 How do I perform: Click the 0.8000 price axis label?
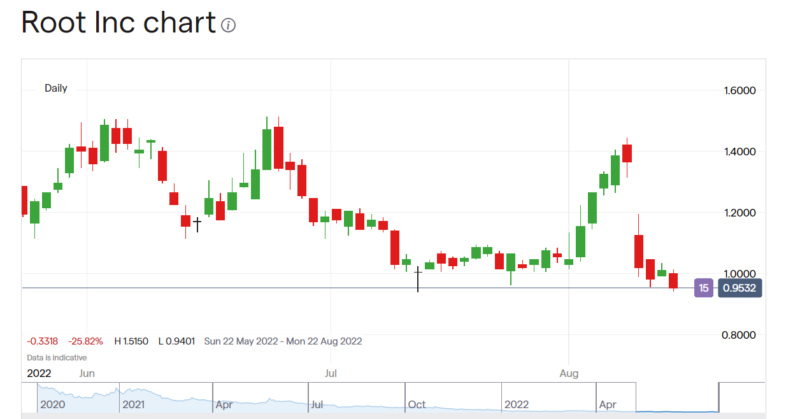pyautogui.click(x=738, y=335)
